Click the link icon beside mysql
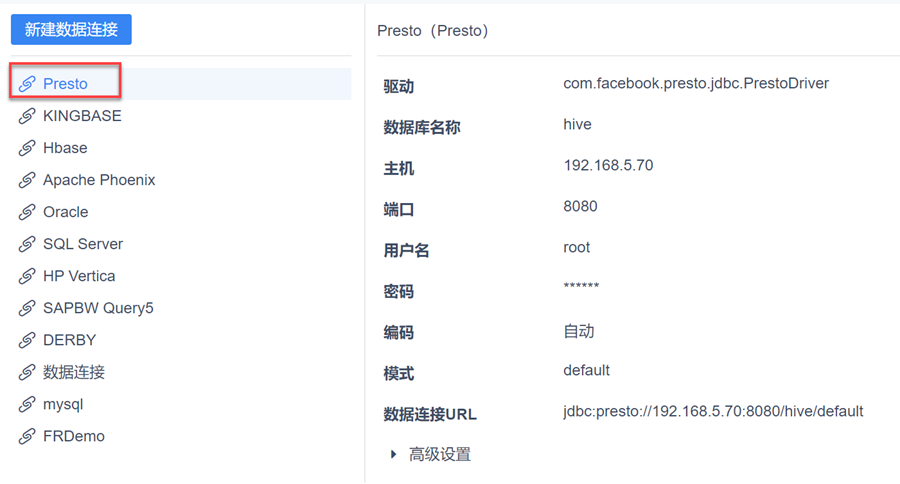900x484 pixels. [x=28, y=404]
